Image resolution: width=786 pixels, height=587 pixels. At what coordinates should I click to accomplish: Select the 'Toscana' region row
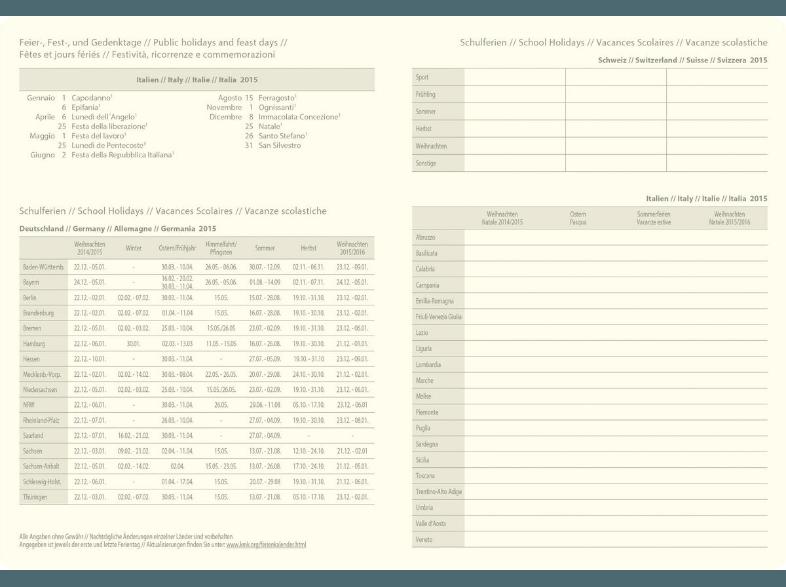pyautogui.click(x=590, y=476)
